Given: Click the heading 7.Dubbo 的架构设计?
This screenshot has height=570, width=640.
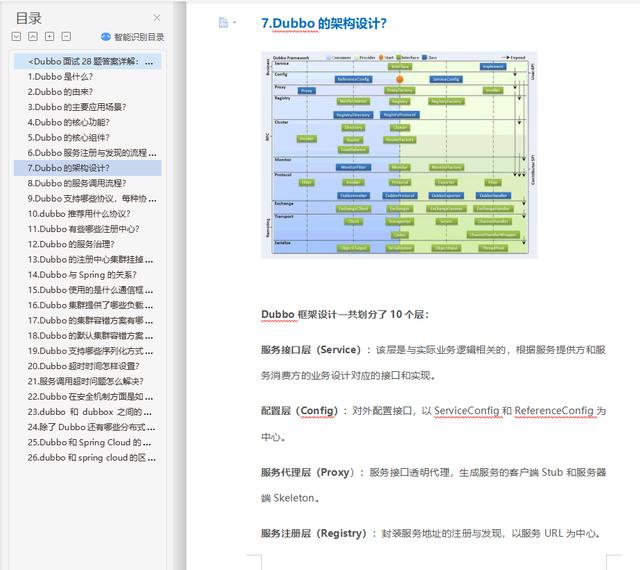Looking at the screenshot, I should [x=324, y=23].
